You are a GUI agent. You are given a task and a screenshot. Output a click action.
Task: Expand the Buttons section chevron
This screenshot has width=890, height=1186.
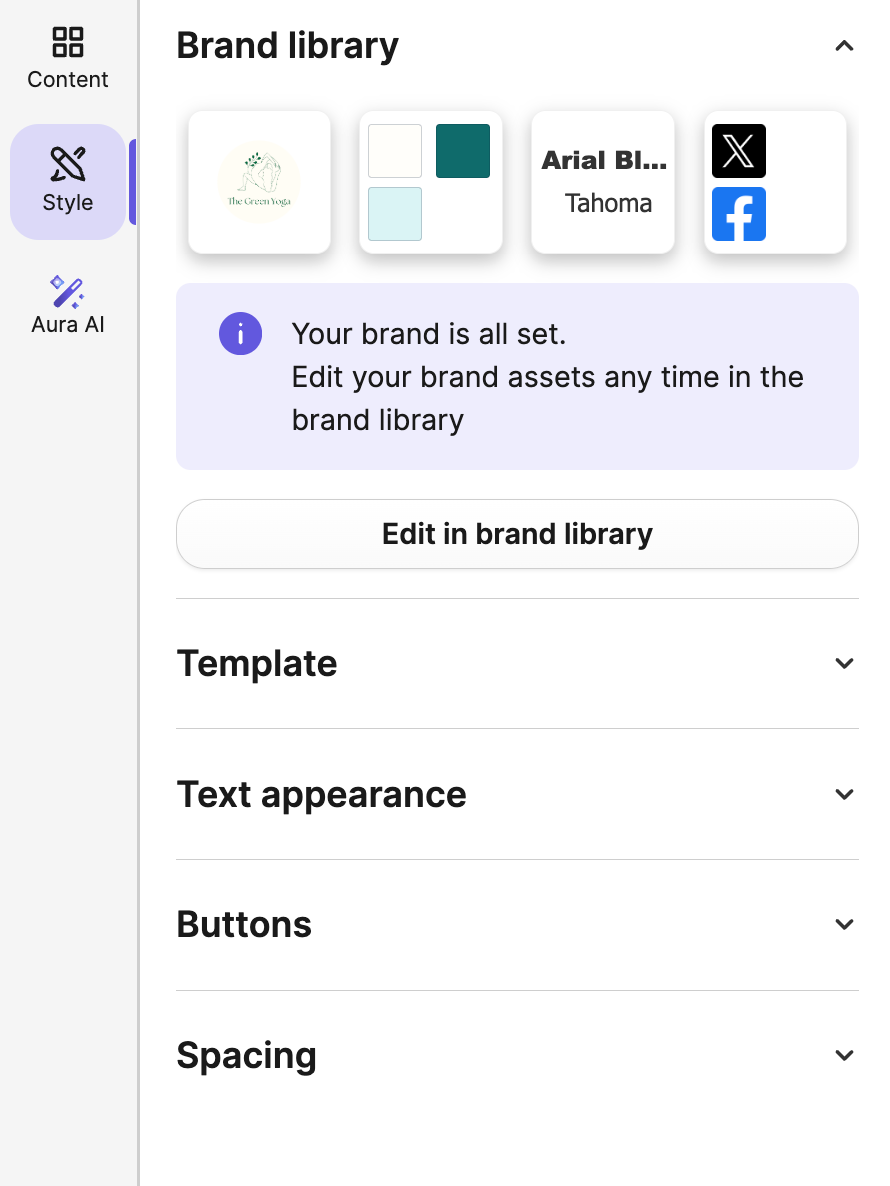pos(844,924)
